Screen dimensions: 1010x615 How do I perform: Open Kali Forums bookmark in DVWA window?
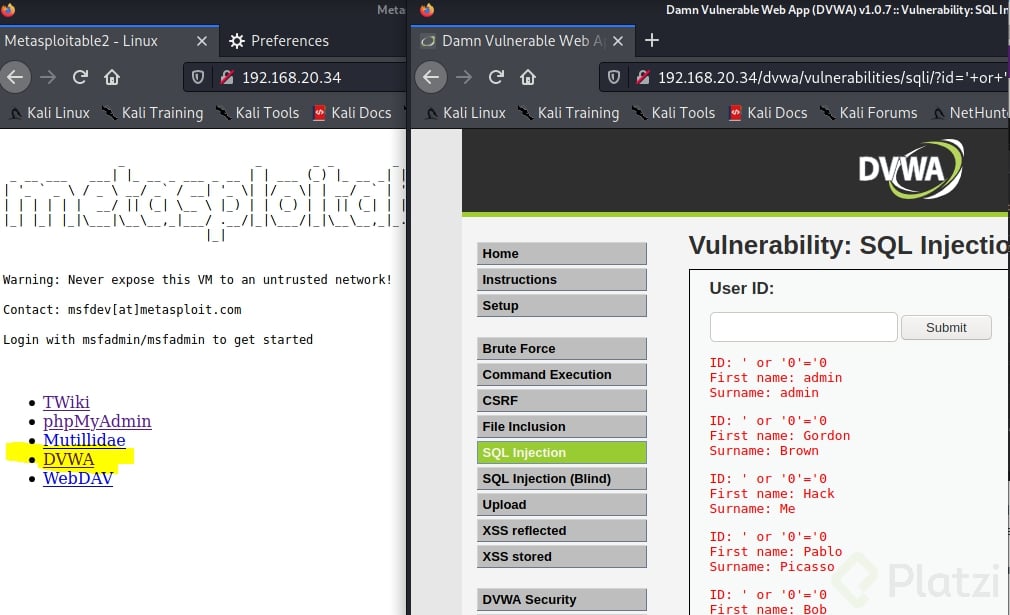(868, 113)
